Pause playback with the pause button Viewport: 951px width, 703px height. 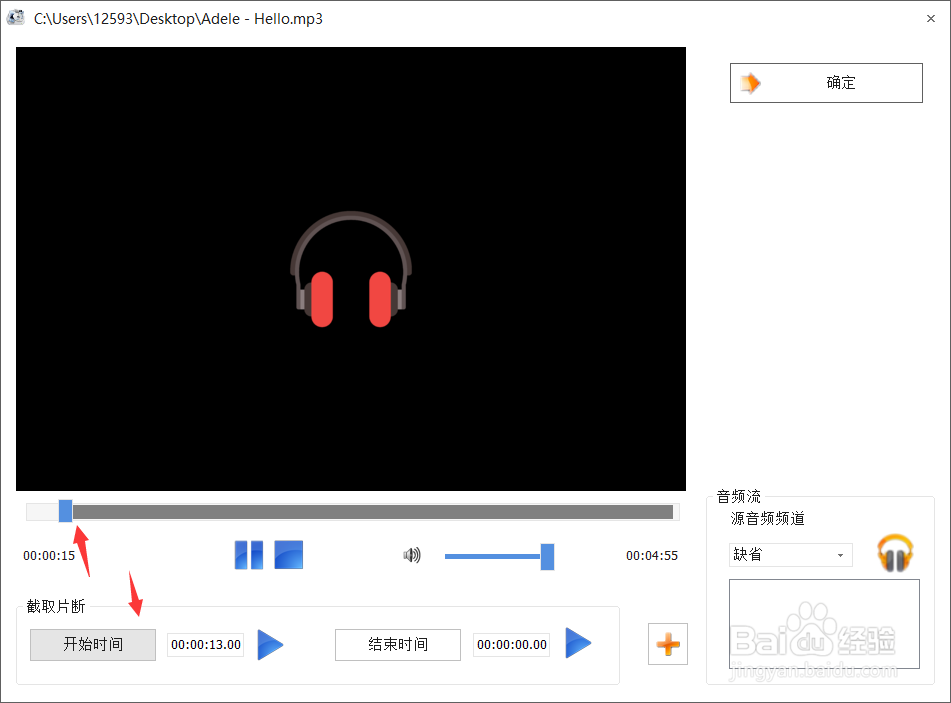249,555
